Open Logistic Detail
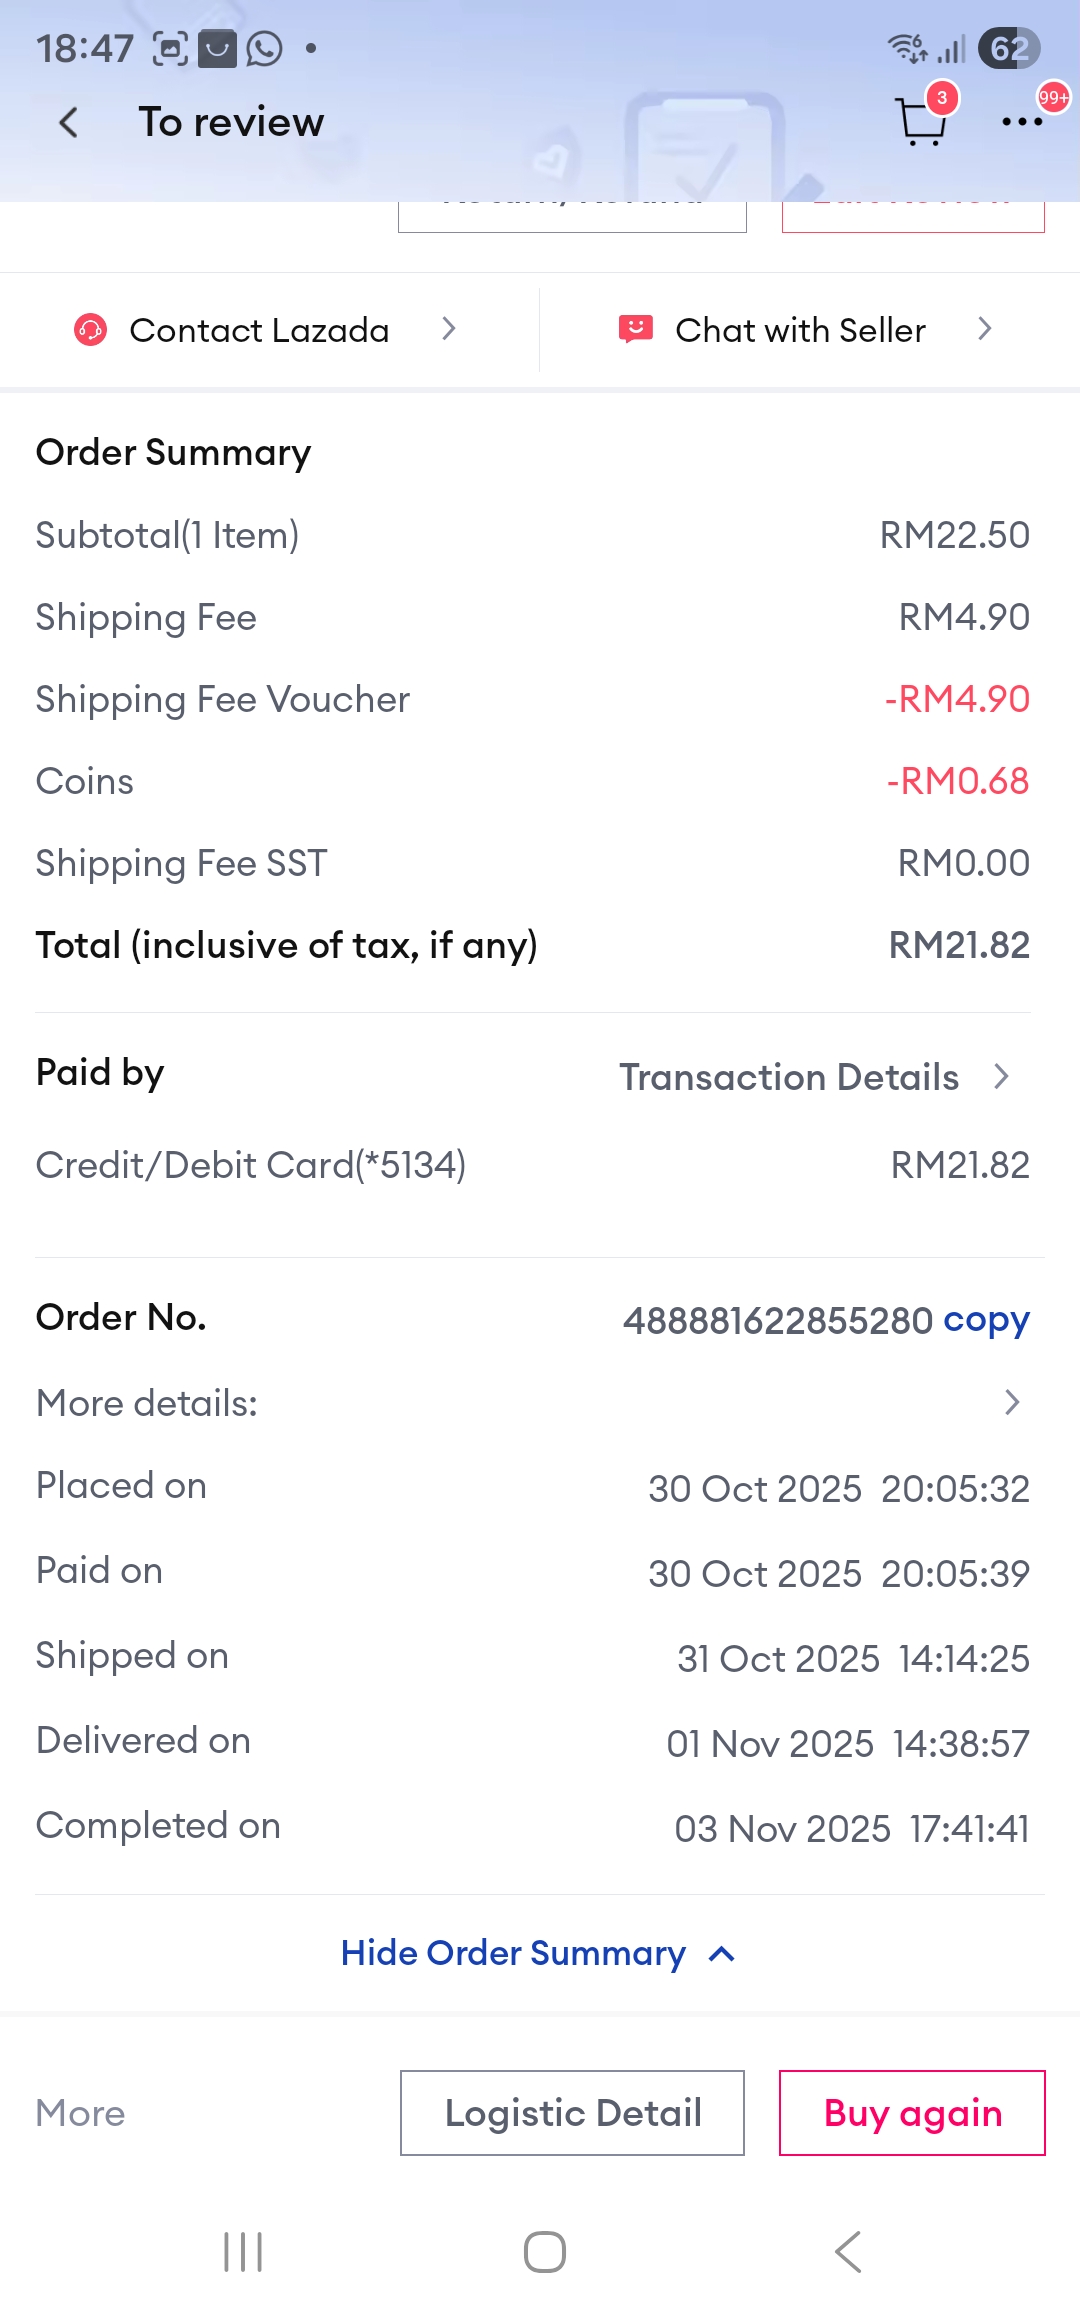The height and width of the screenshot is (2316, 1080). click(572, 2113)
